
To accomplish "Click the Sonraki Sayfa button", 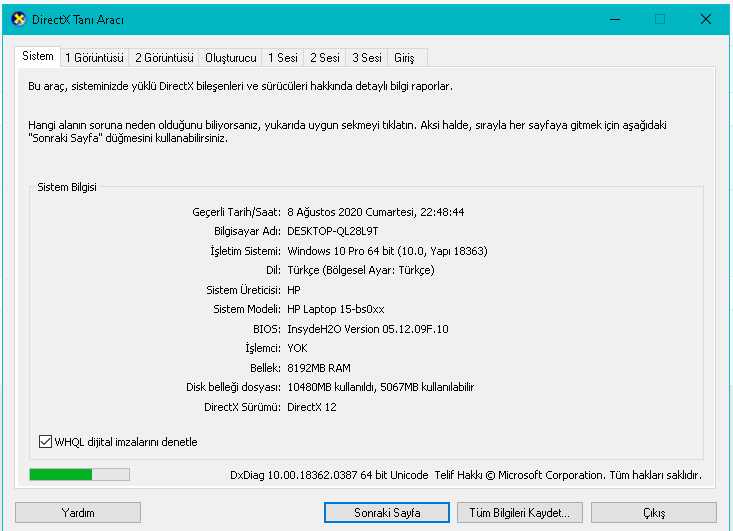I will pos(387,513).
